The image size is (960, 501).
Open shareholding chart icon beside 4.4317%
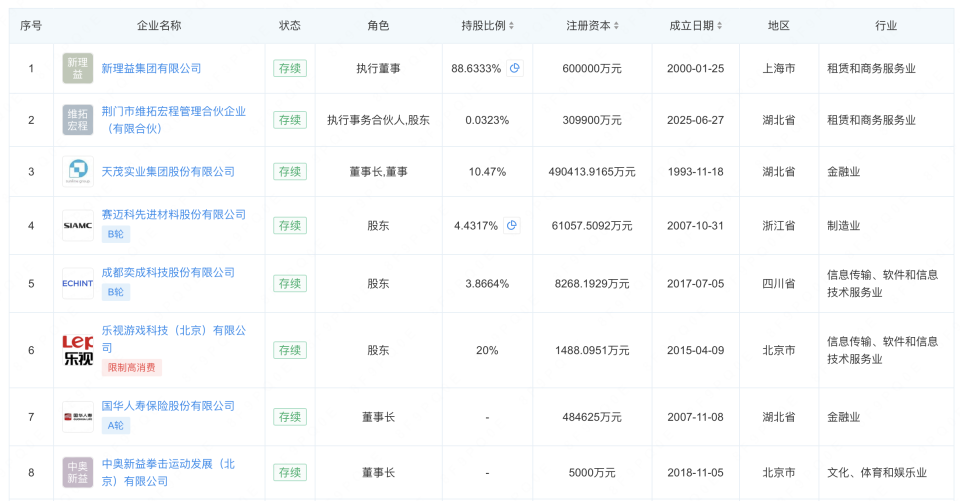(x=512, y=225)
